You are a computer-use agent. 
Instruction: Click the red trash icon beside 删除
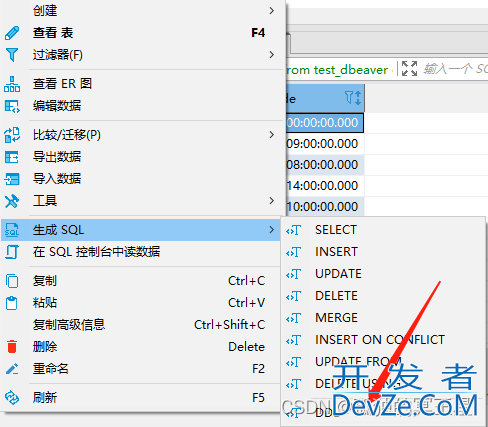(x=12, y=347)
